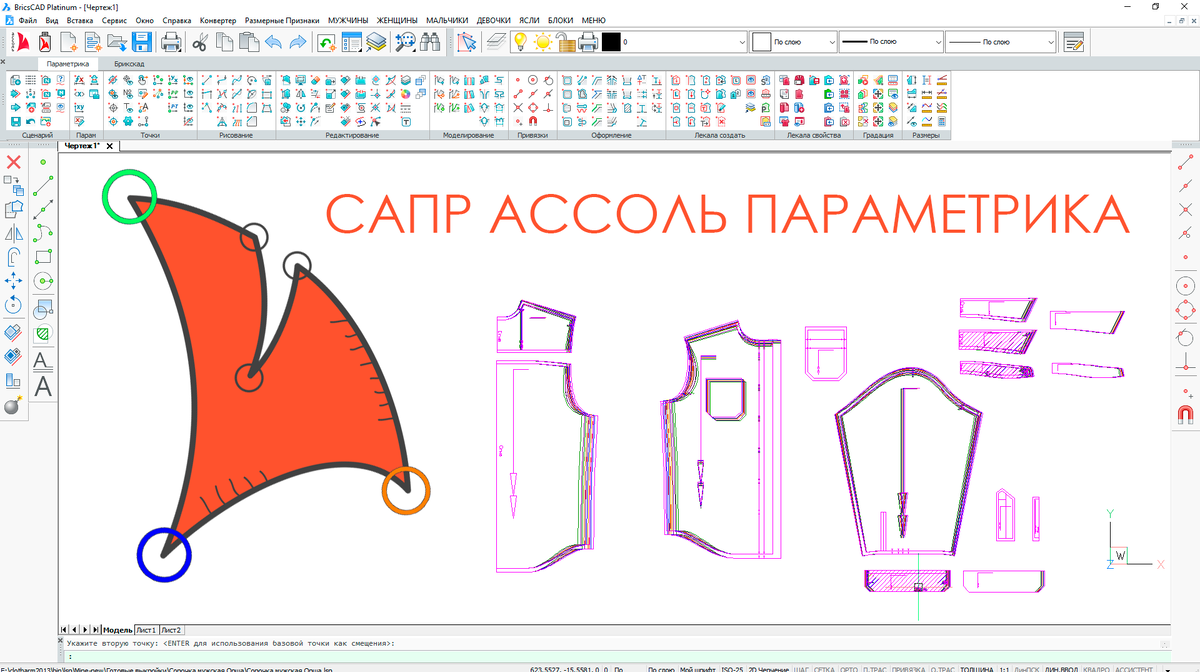This screenshot has width=1200, height=672.
Task: Open the Размерные Признаки menu
Action: click(x=282, y=20)
